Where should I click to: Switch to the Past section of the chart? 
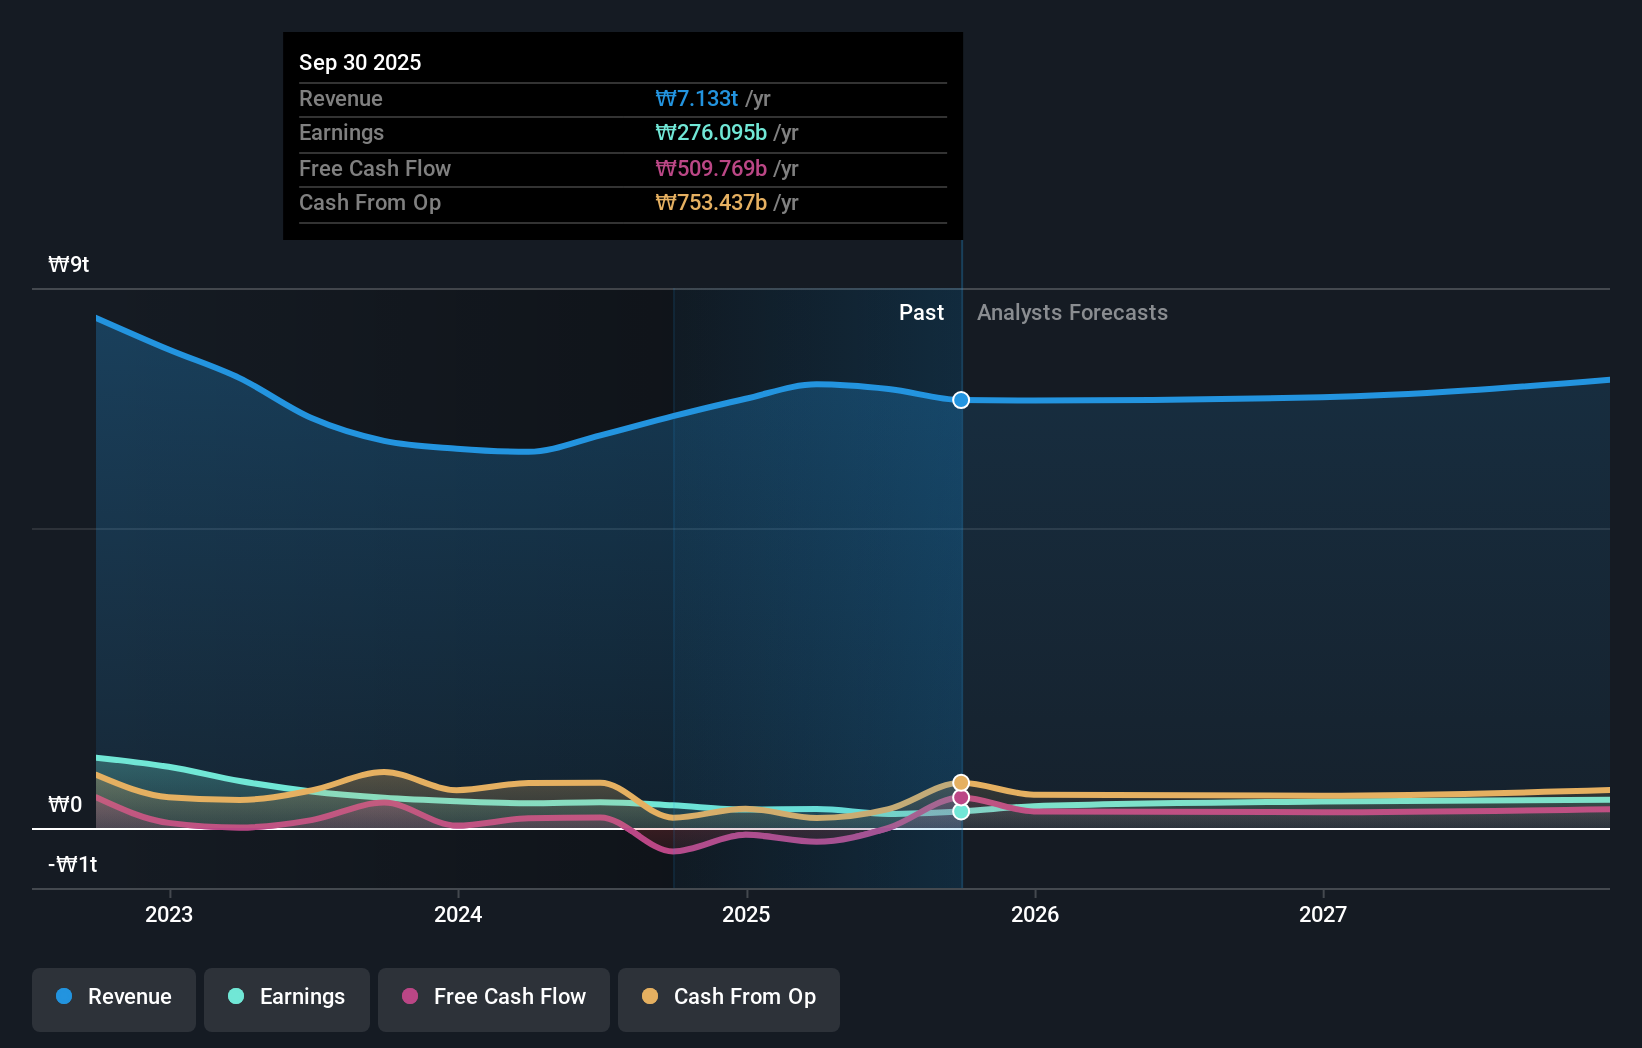point(921,312)
